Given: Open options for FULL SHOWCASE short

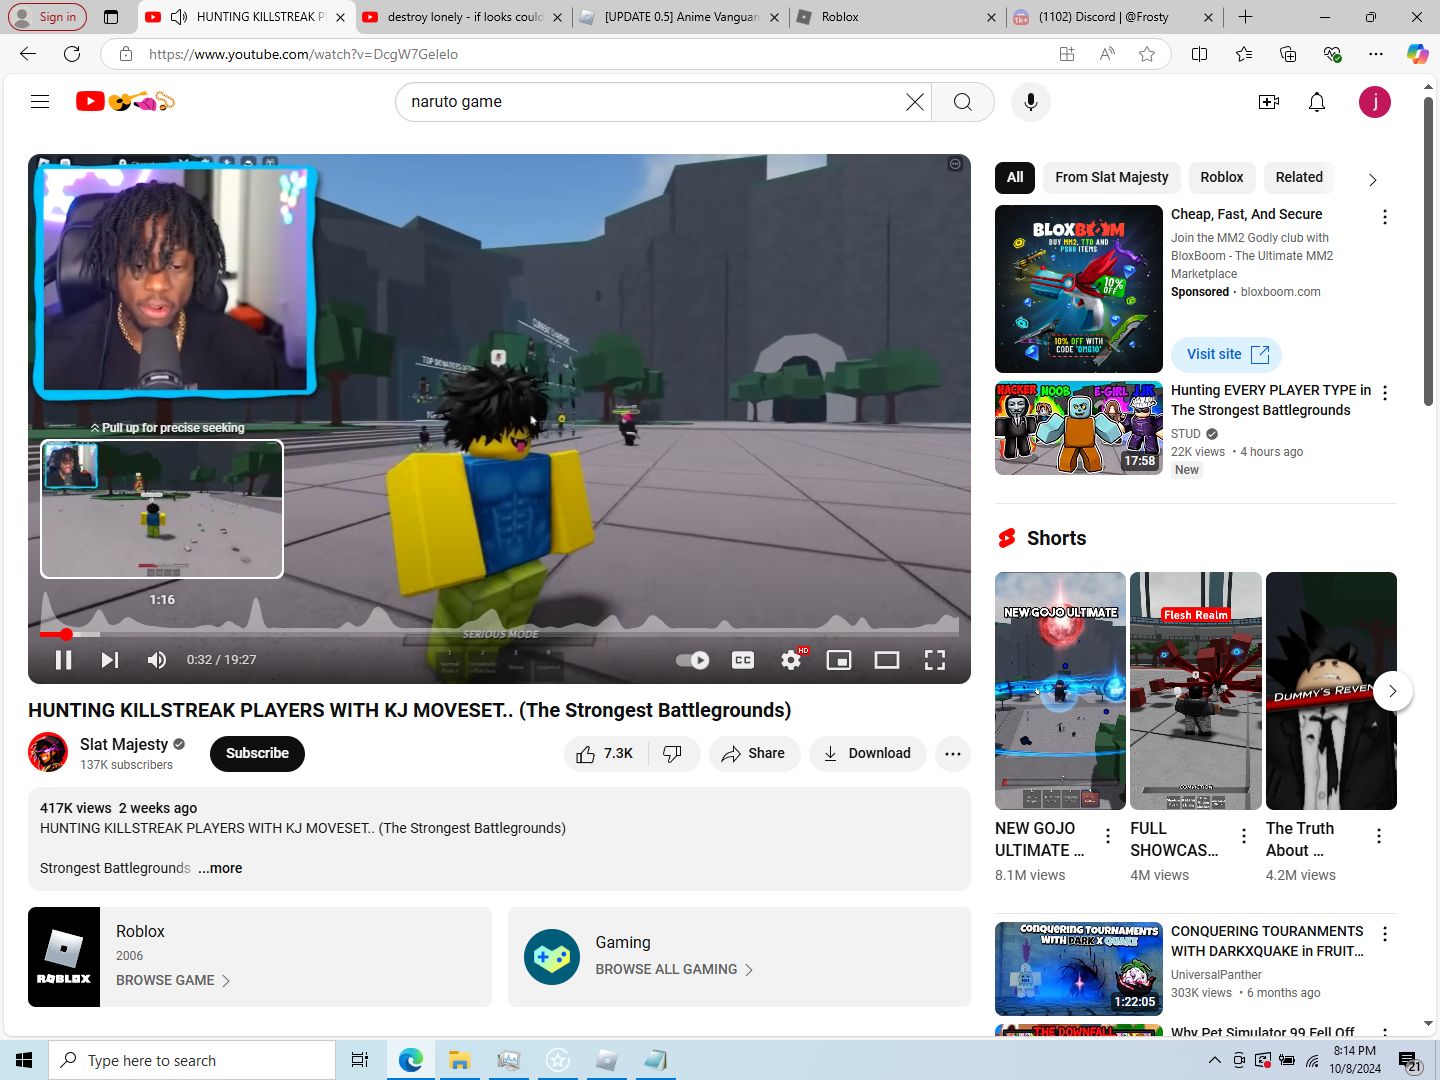Looking at the screenshot, I should [1244, 836].
